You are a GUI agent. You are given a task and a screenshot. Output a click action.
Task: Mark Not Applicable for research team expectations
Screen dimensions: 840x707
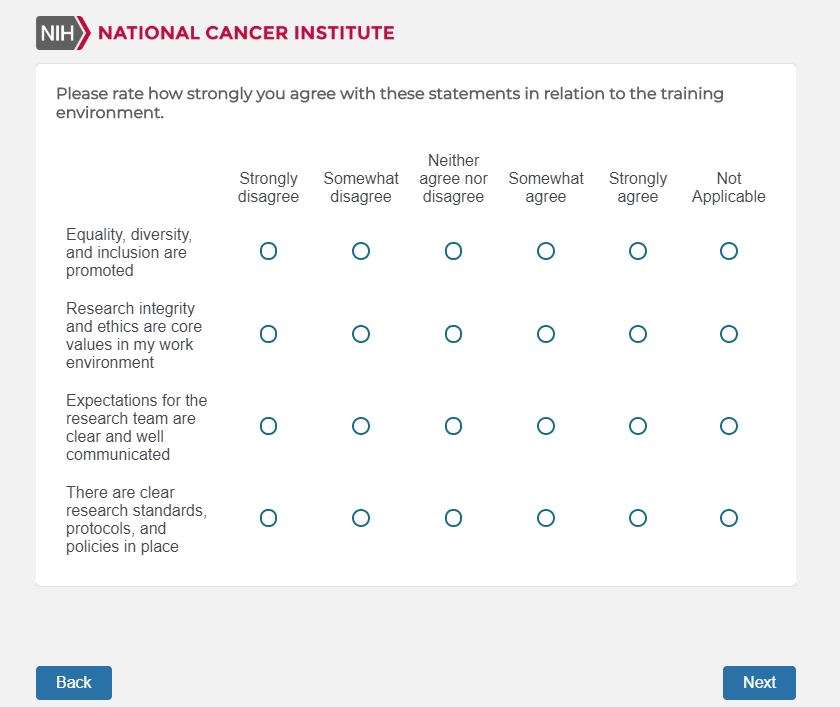pyautogui.click(x=729, y=426)
